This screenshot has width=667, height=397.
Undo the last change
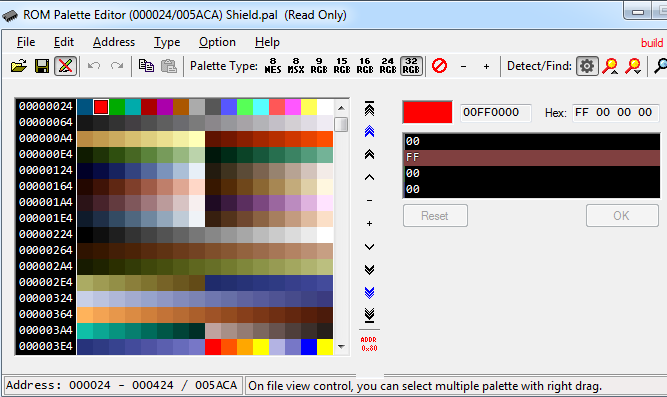tap(94, 66)
